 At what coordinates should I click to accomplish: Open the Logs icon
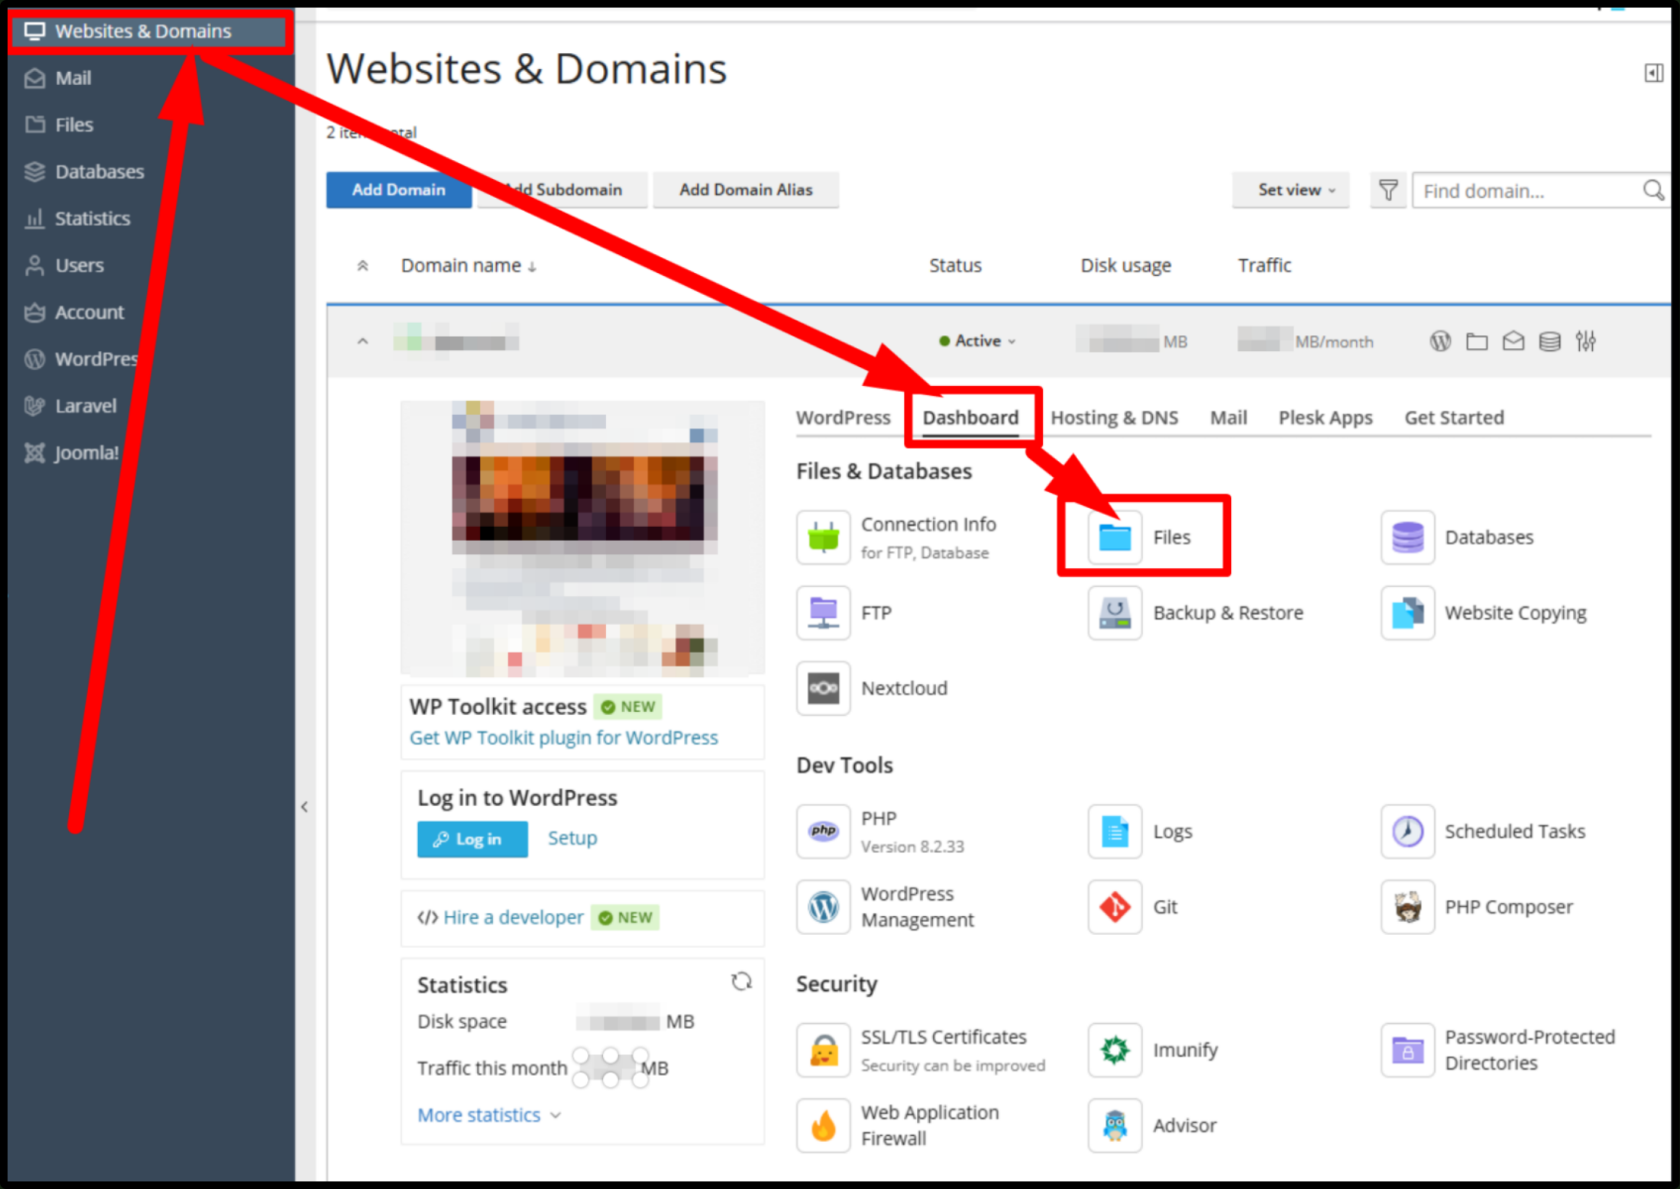point(1115,831)
